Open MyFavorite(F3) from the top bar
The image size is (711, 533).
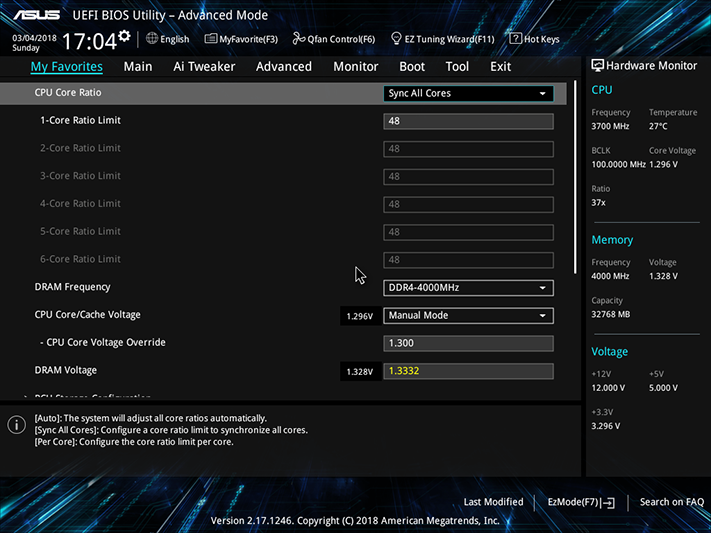pos(241,39)
